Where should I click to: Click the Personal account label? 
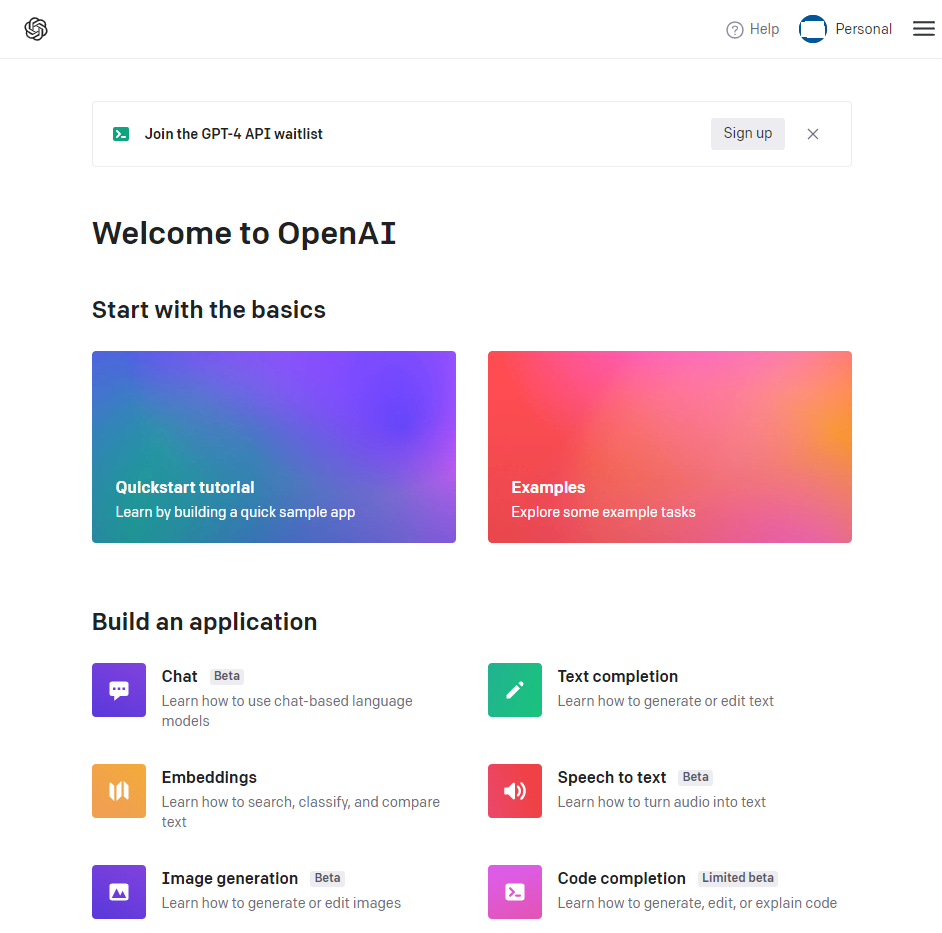point(863,29)
